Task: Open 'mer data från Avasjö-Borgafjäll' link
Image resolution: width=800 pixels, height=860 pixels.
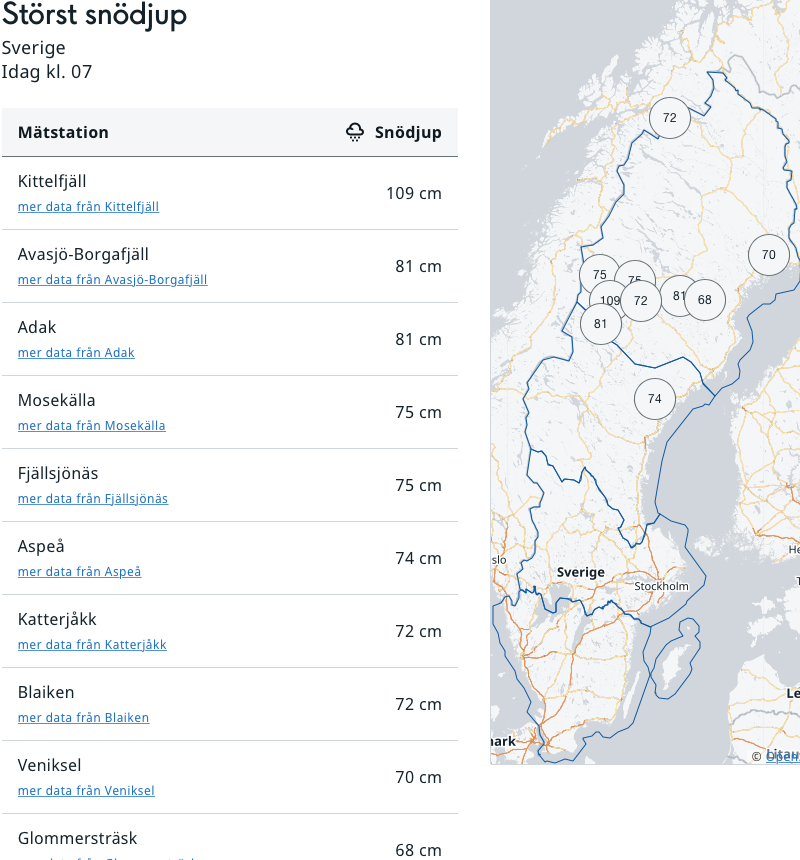Action: click(112, 280)
